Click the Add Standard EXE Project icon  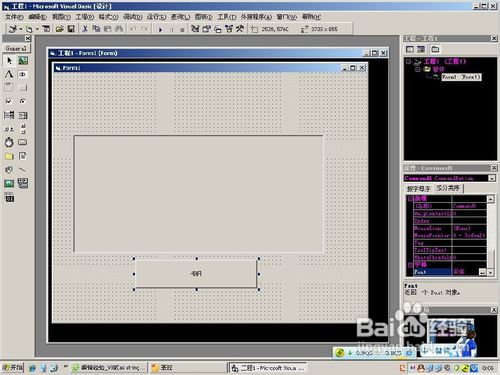point(13,29)
